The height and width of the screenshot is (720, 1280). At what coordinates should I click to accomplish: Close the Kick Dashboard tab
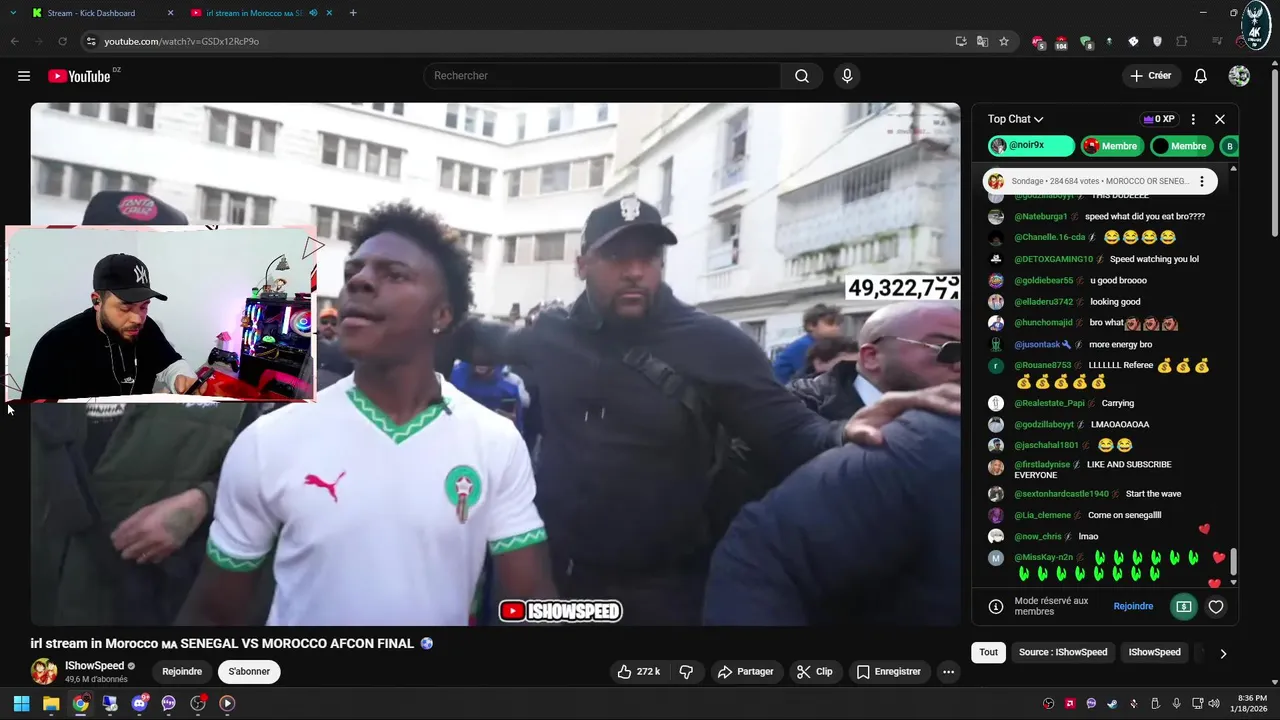coord(170,13)
